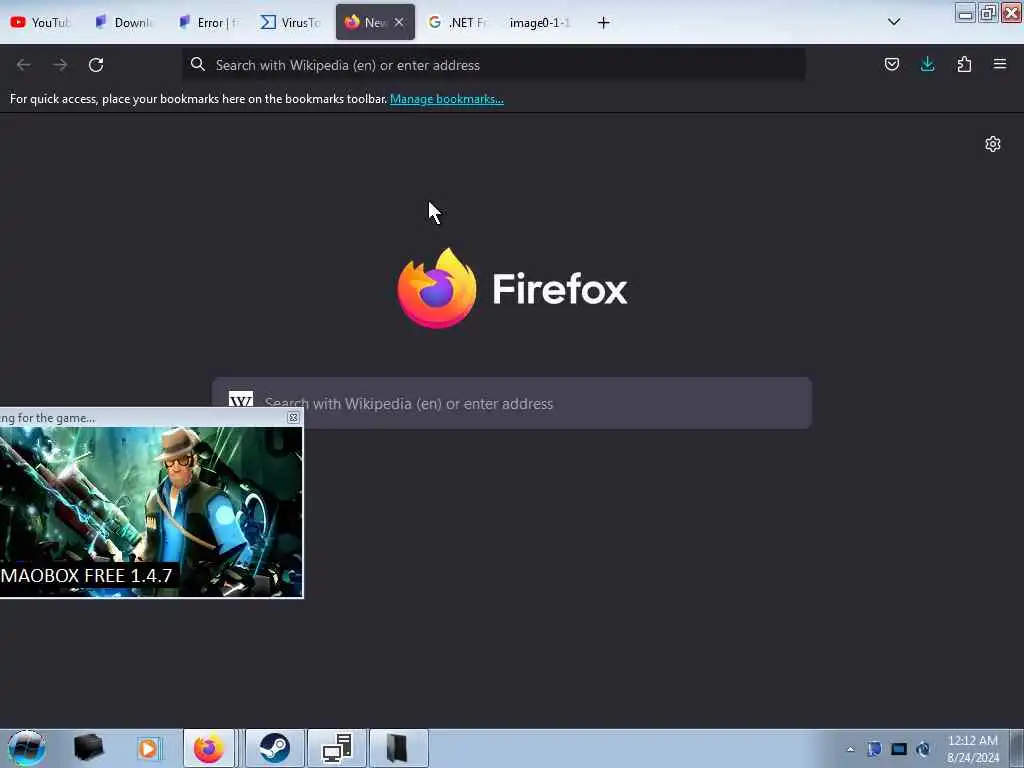This screenshot has height=768, width=1024.
Task: Click the MAOBOX FREE 1.4.7 splash image
Action: (x=152, y=512)
